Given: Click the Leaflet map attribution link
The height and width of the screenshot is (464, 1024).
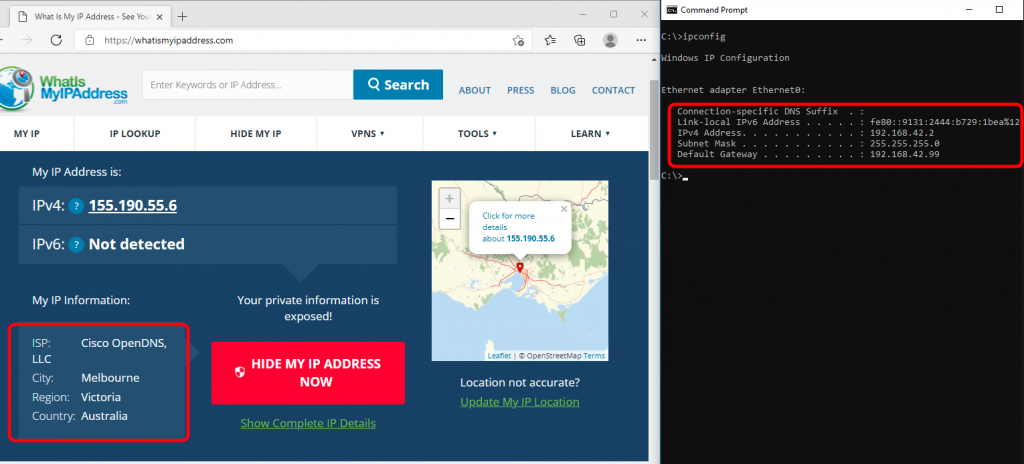Looking at the screenshot, I should point(499,356).
